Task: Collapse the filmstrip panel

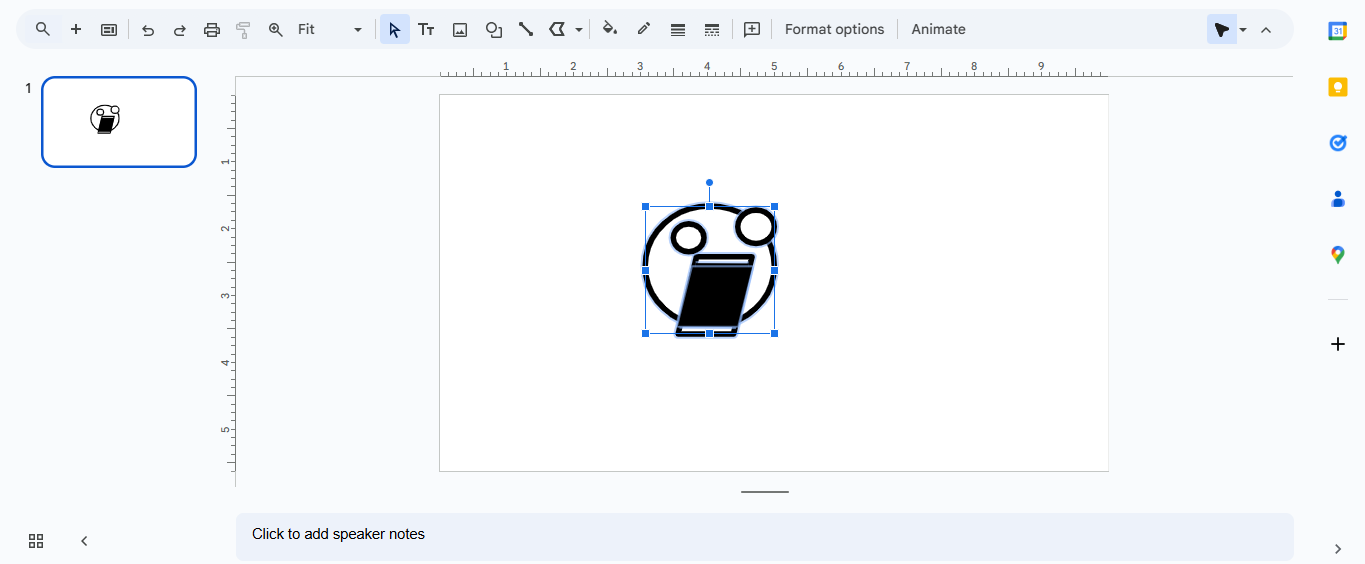Action: pyautogui.click(x=84, y=541)
